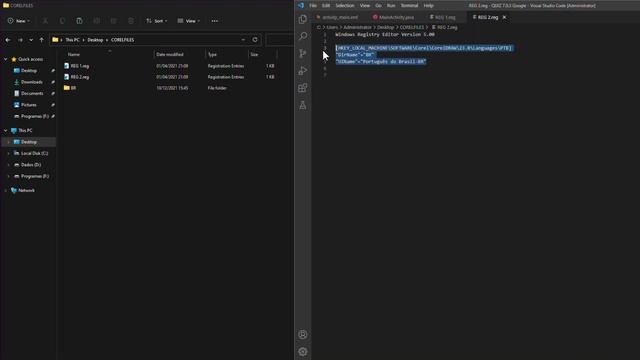This screenshot has width=640, height=360.
Task: Open the View menu in VS Code
Action: point(364,6)
